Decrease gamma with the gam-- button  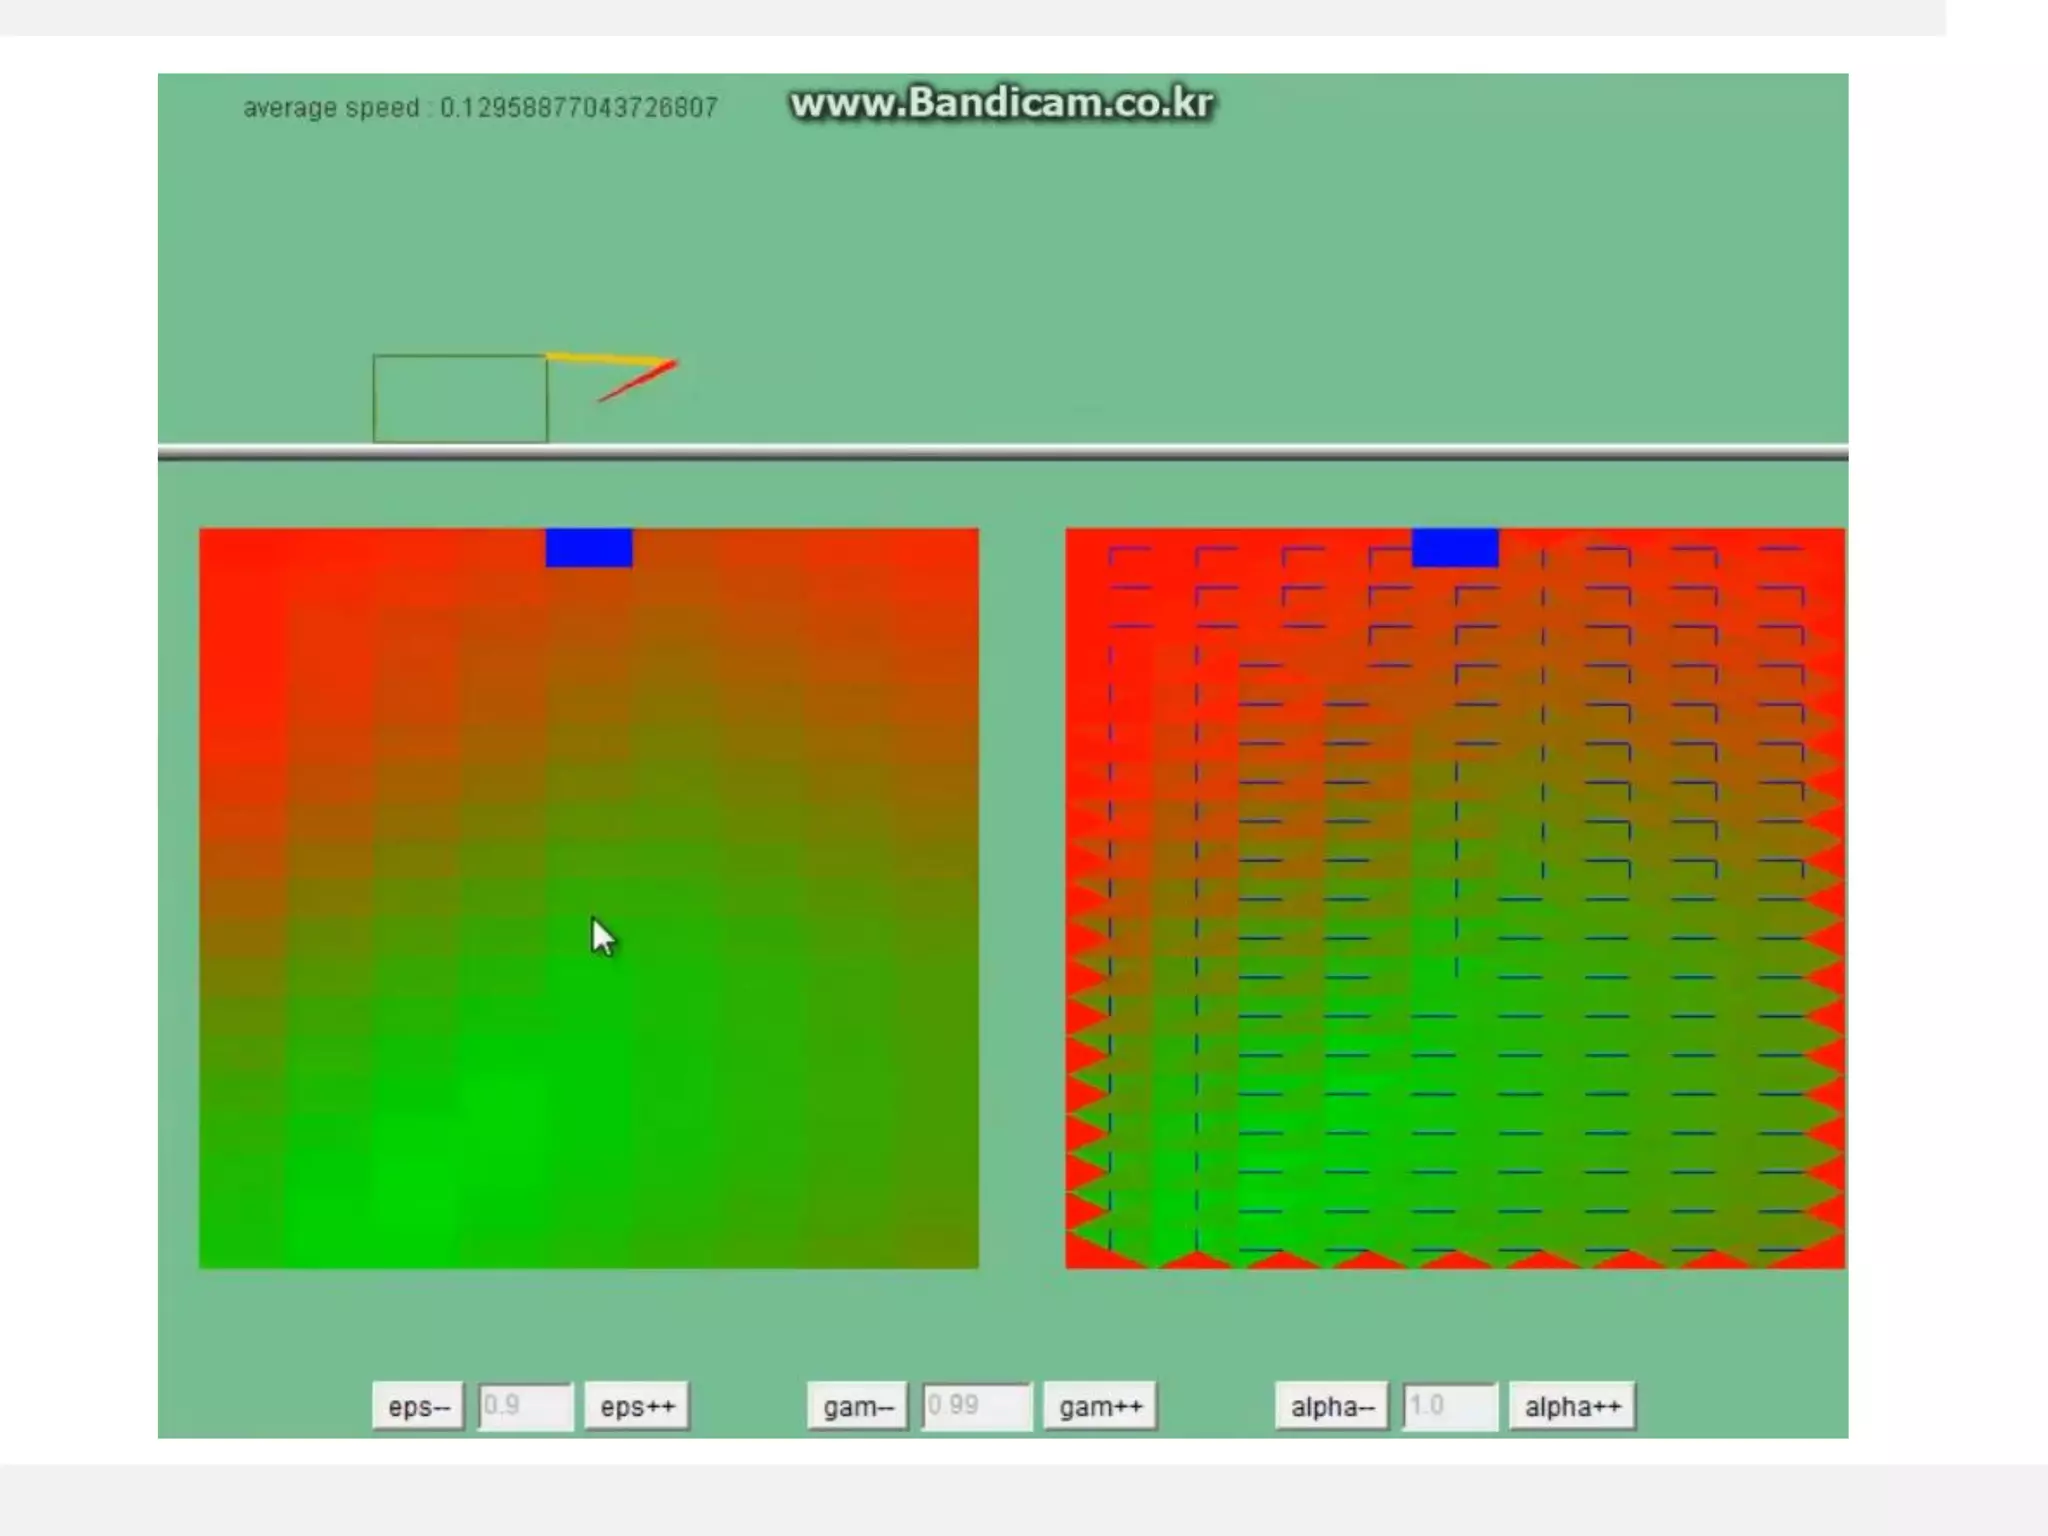coord(857,1406)
